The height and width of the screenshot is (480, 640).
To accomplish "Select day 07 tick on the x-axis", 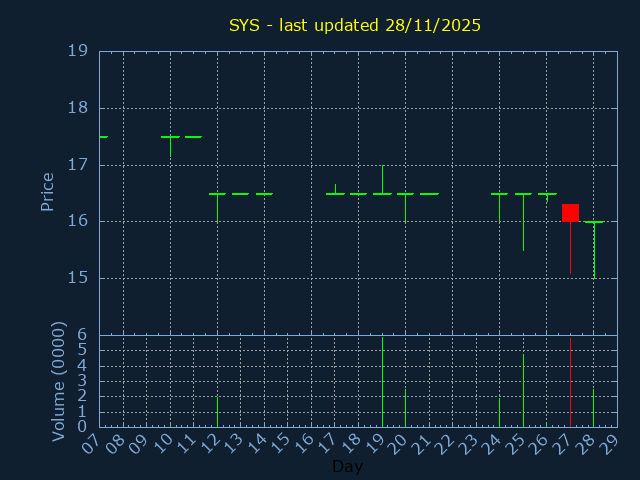I will point(91,441).
